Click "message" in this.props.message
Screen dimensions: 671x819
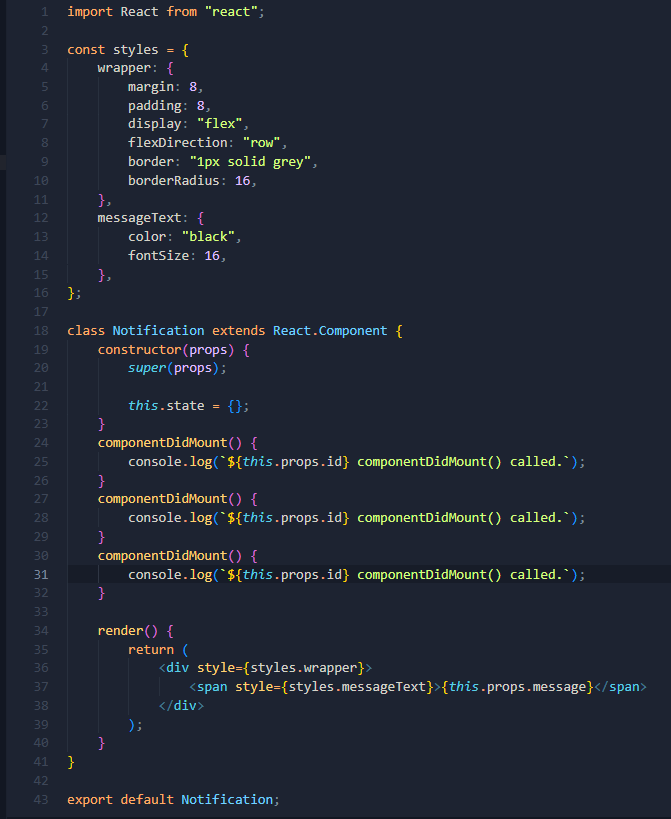559,687
